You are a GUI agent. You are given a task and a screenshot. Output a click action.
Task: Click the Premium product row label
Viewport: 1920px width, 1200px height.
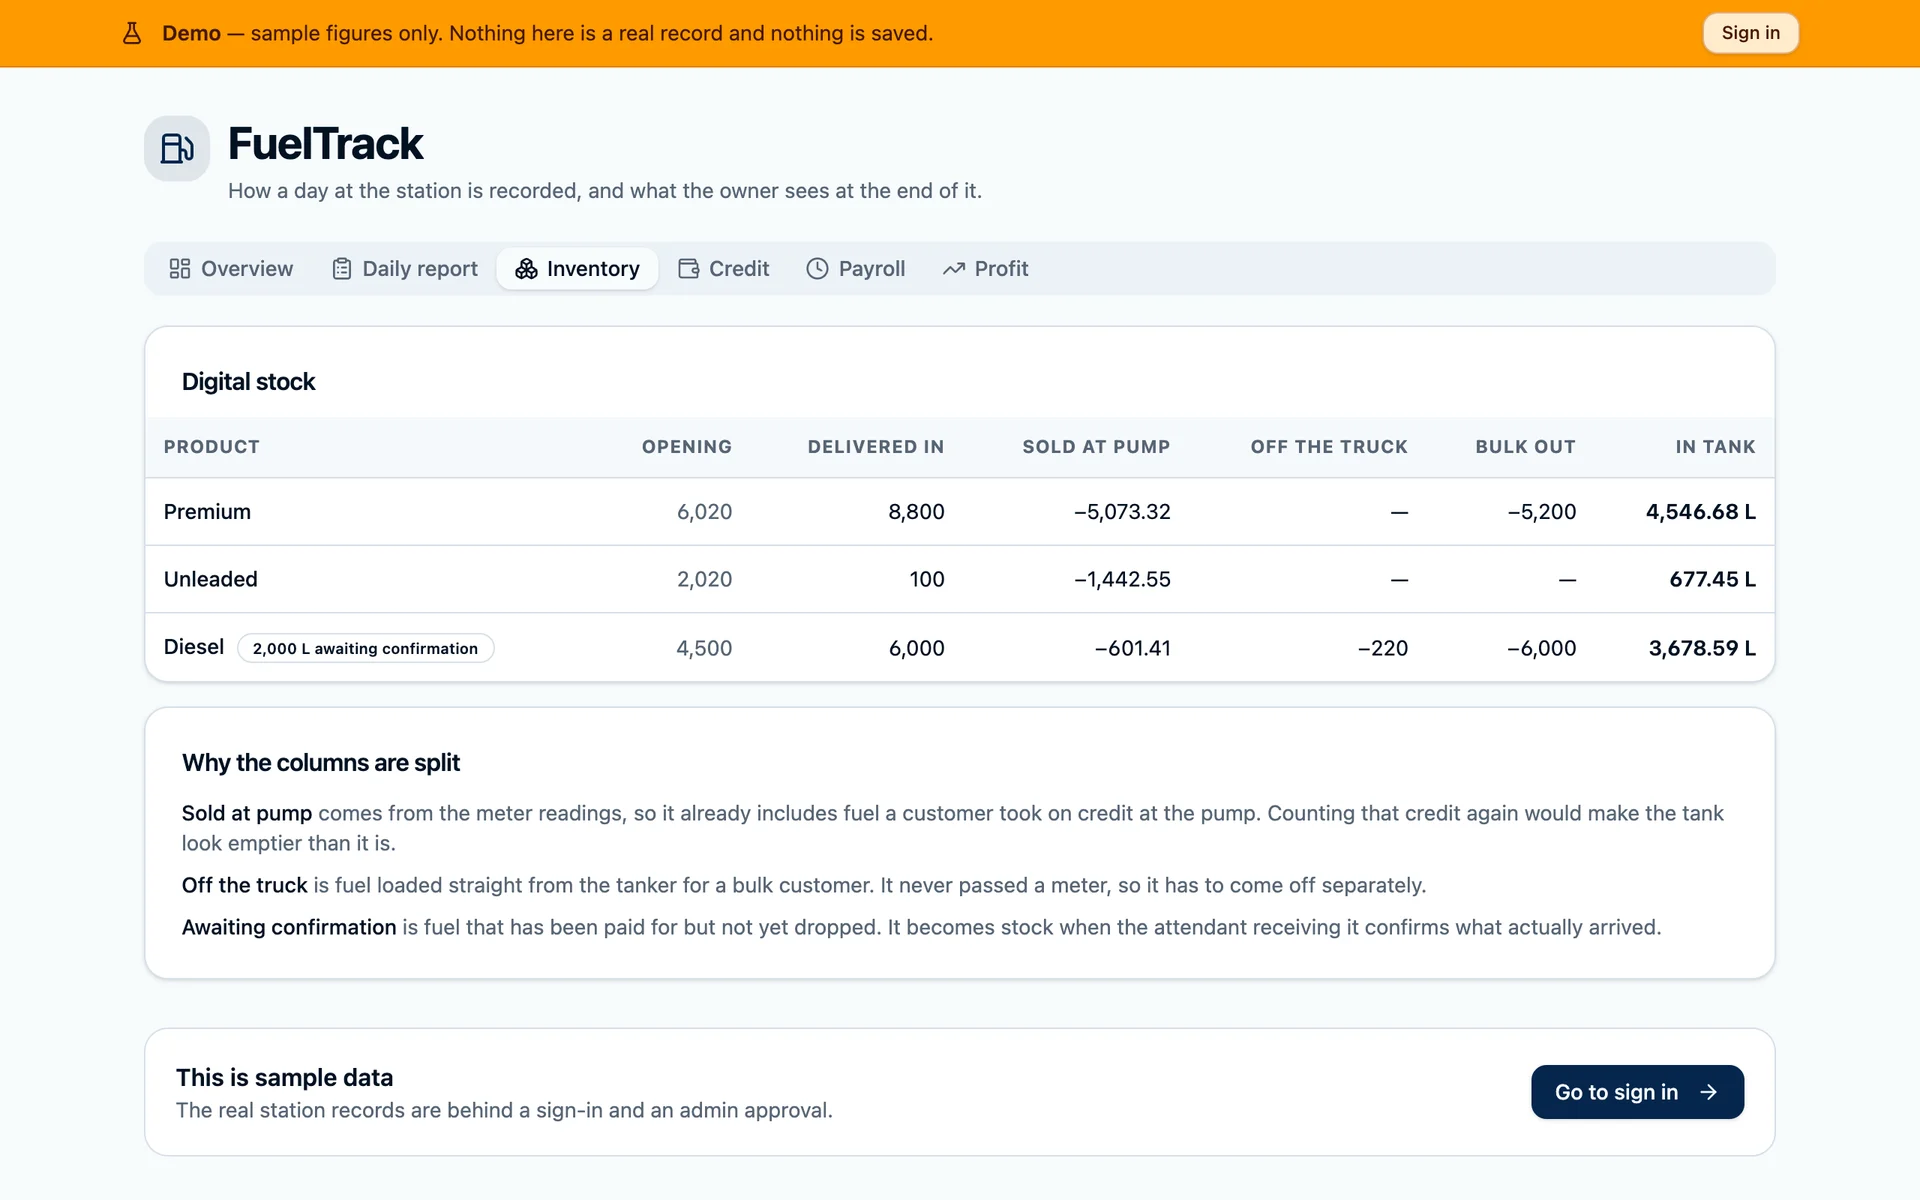tap(208, 512)
